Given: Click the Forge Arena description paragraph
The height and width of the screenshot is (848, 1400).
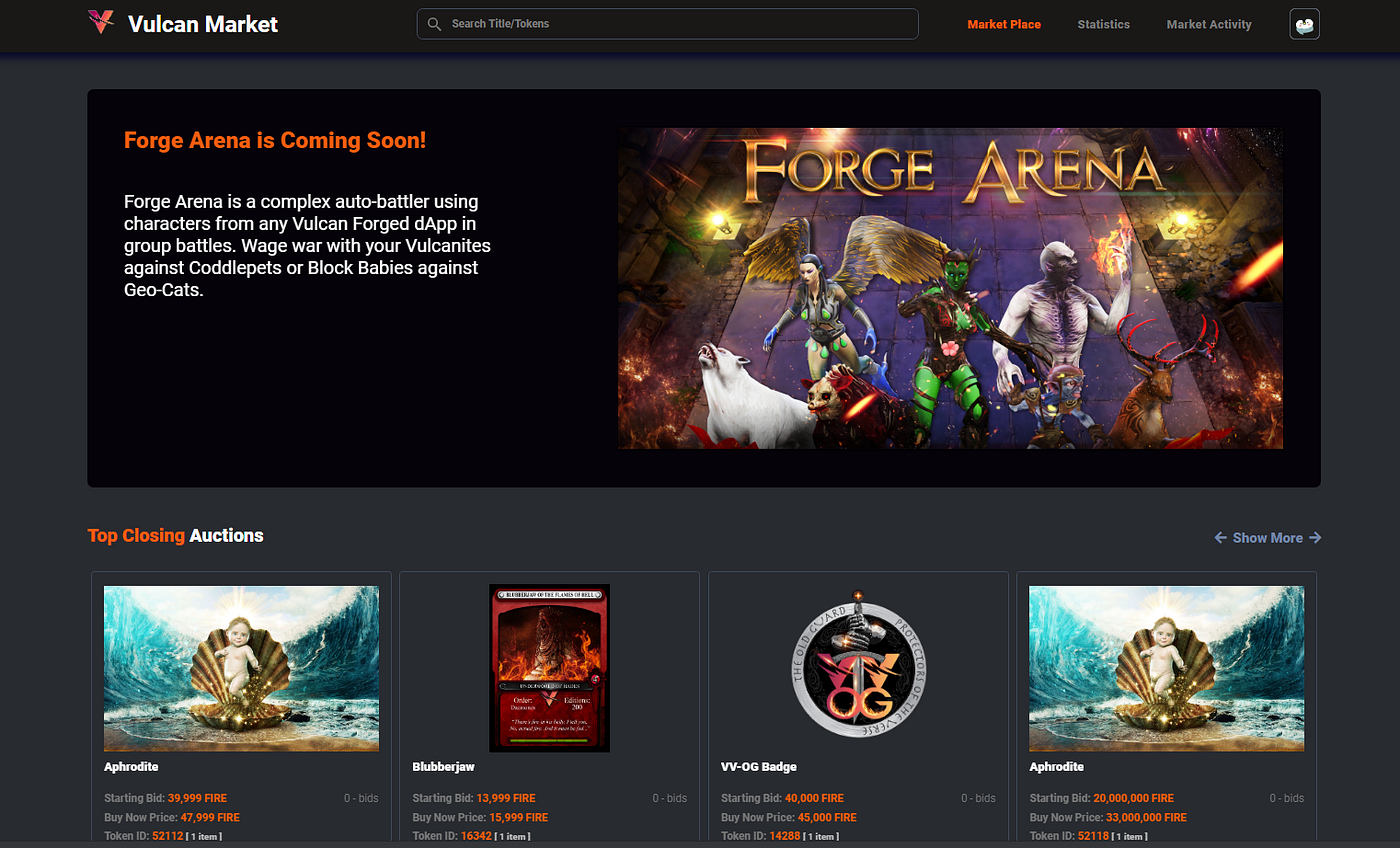Looking at the screenshot, I should 308,246.
